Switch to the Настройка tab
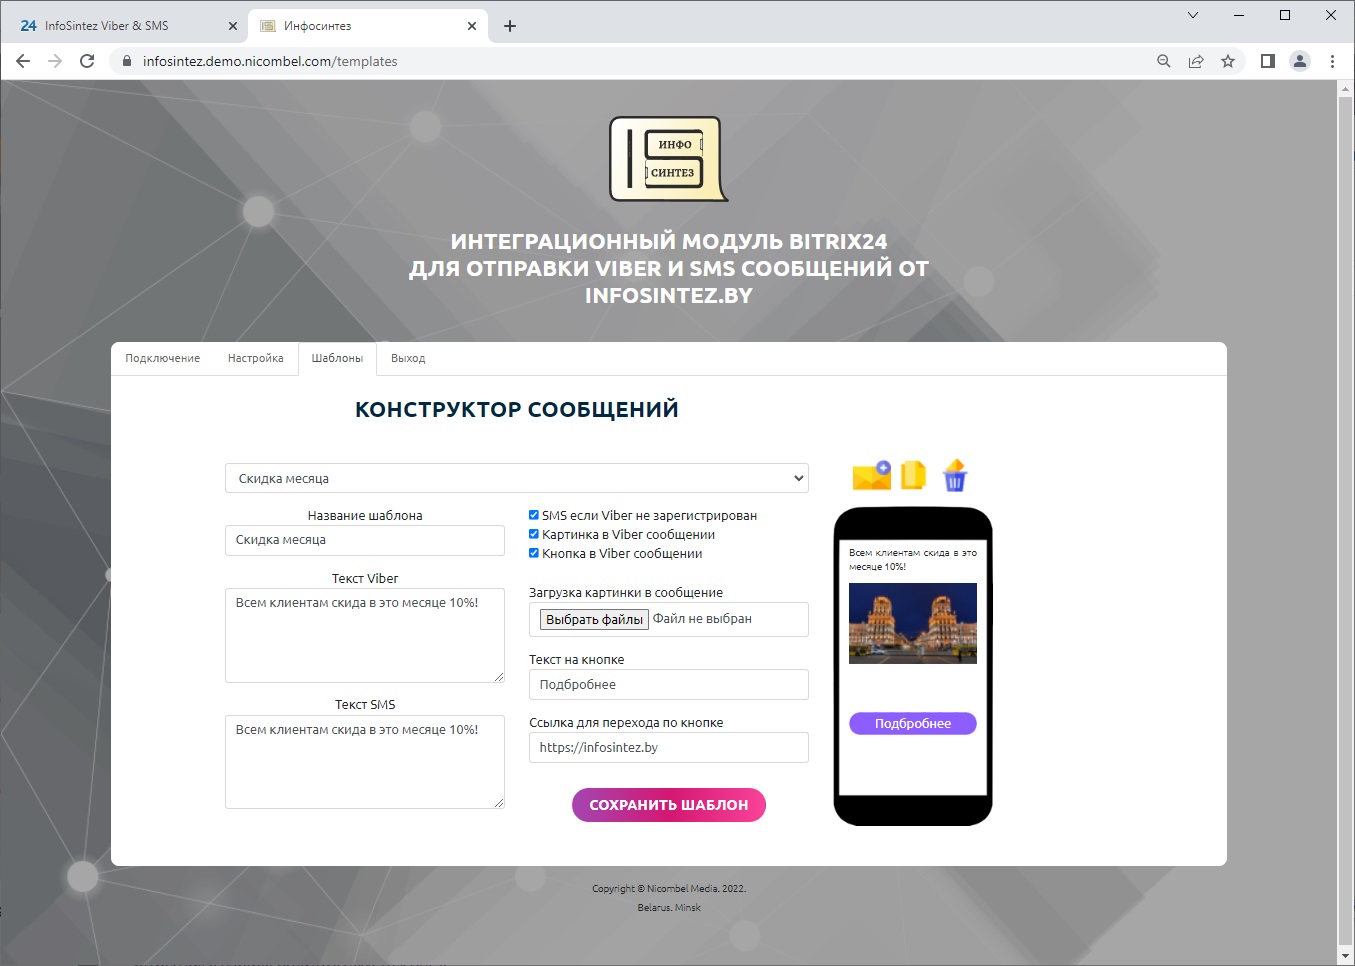This screenshot has height=966, width=1355. 255,358
